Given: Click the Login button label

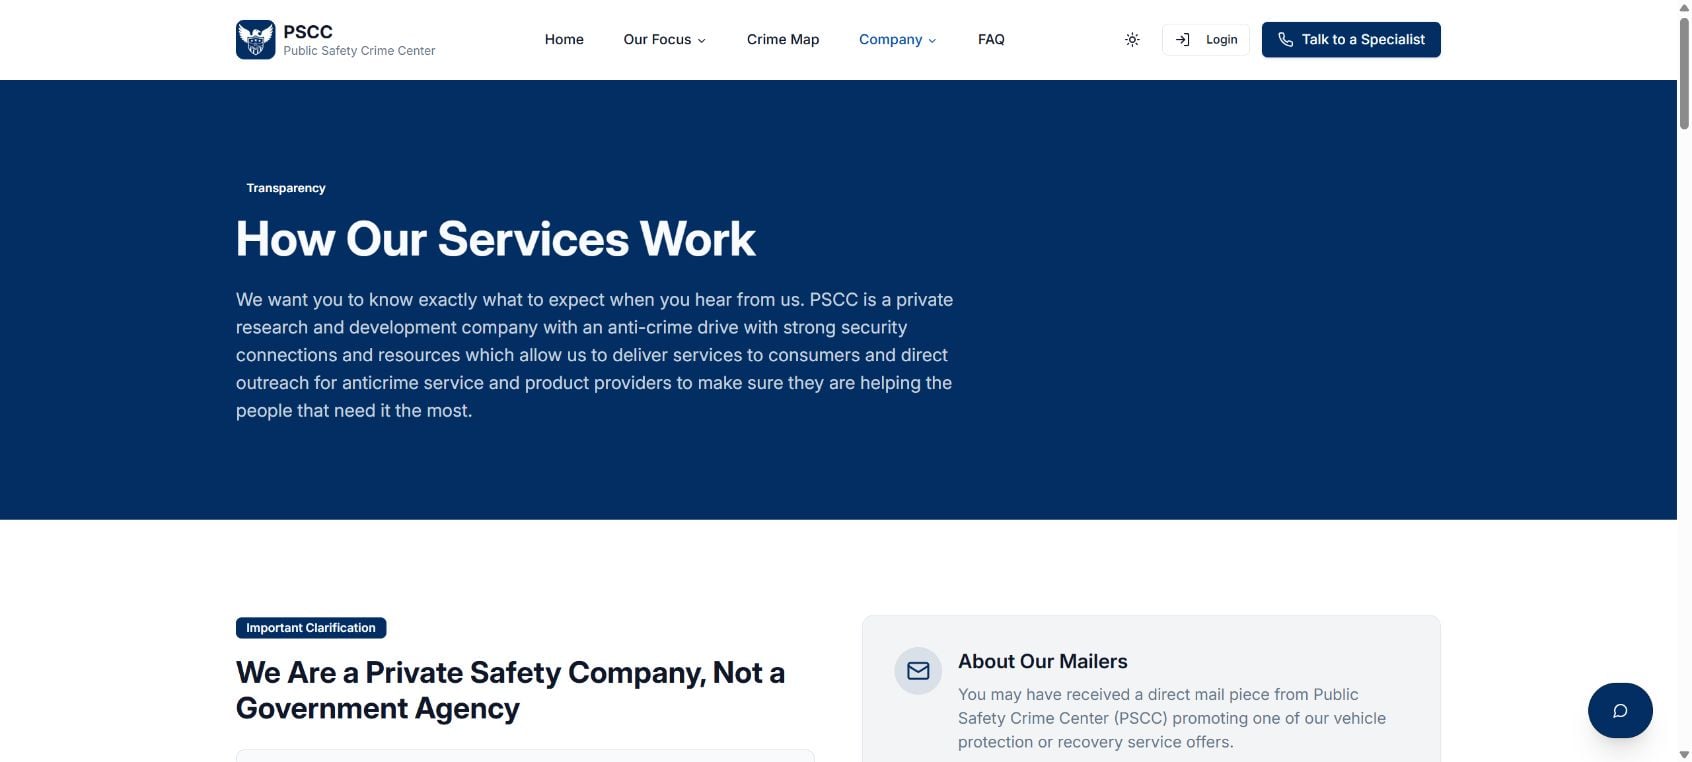Looking at the screenshot, I should tap(1221, 40).
